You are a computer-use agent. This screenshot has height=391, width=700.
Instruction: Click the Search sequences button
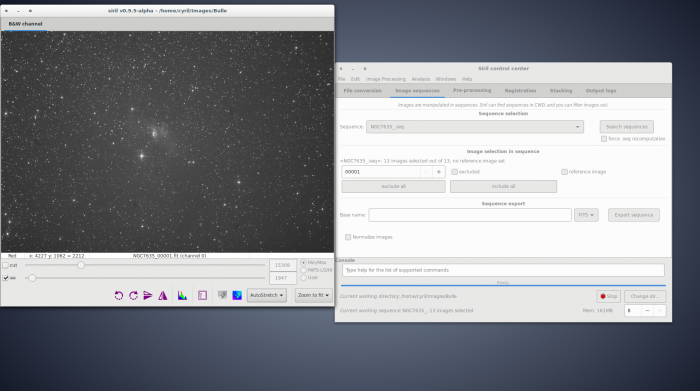coord(626,127)
